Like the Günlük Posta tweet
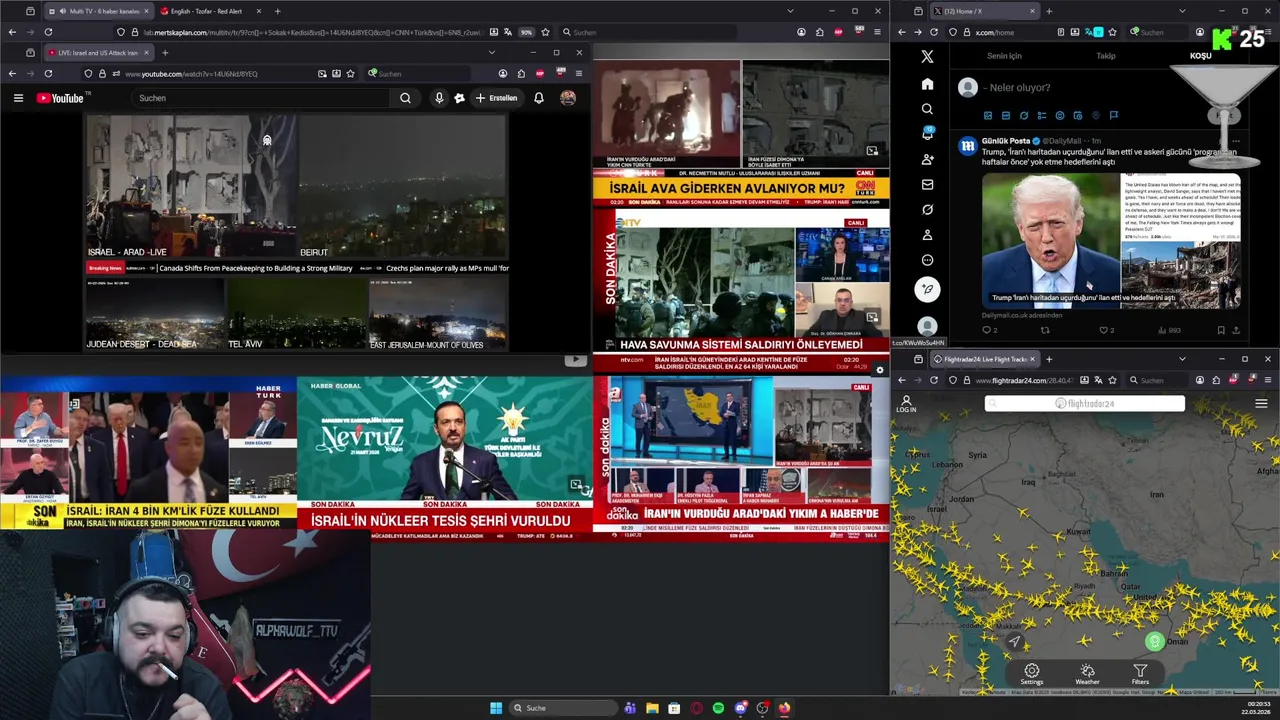The width and height of the screenshot is (1280, 720). 1106,330
